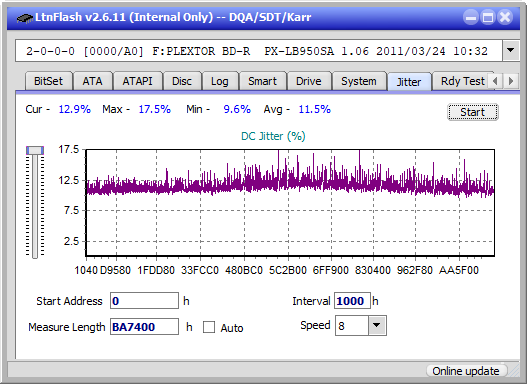Select the Interval value field

point(352,301)
